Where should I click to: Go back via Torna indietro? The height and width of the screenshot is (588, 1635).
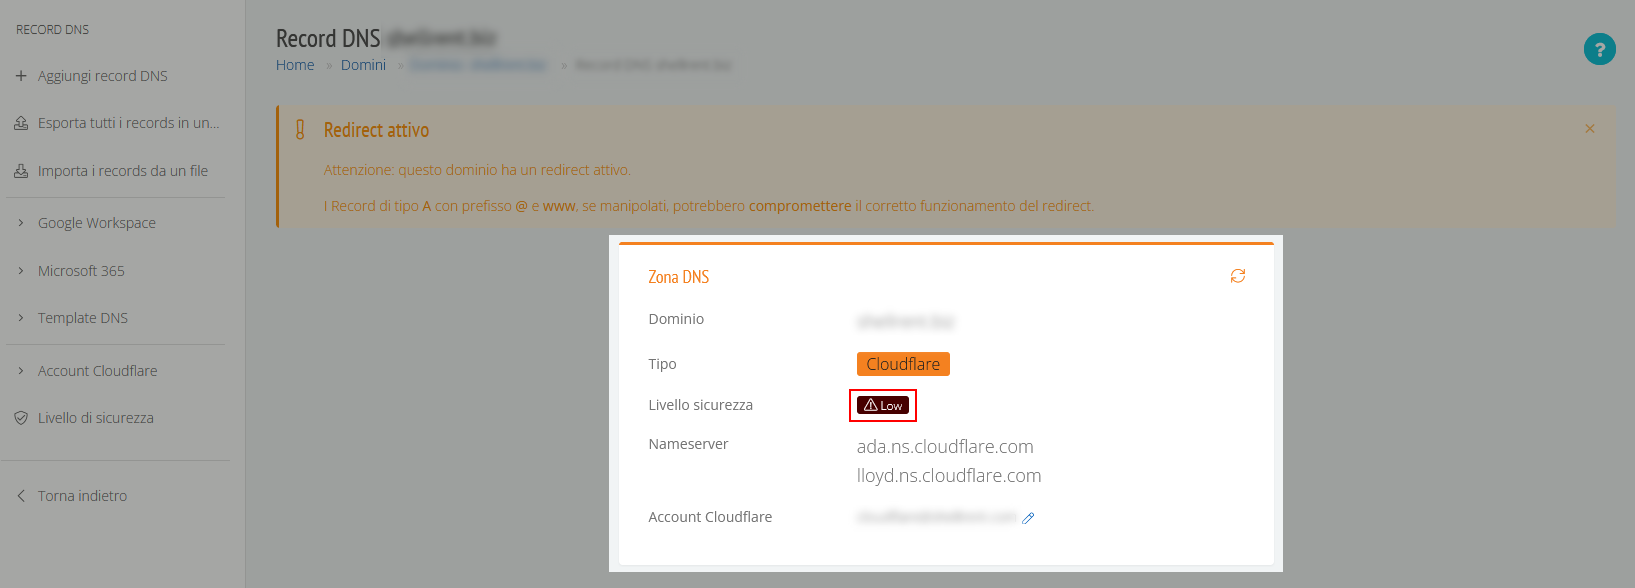coord(82,496)
